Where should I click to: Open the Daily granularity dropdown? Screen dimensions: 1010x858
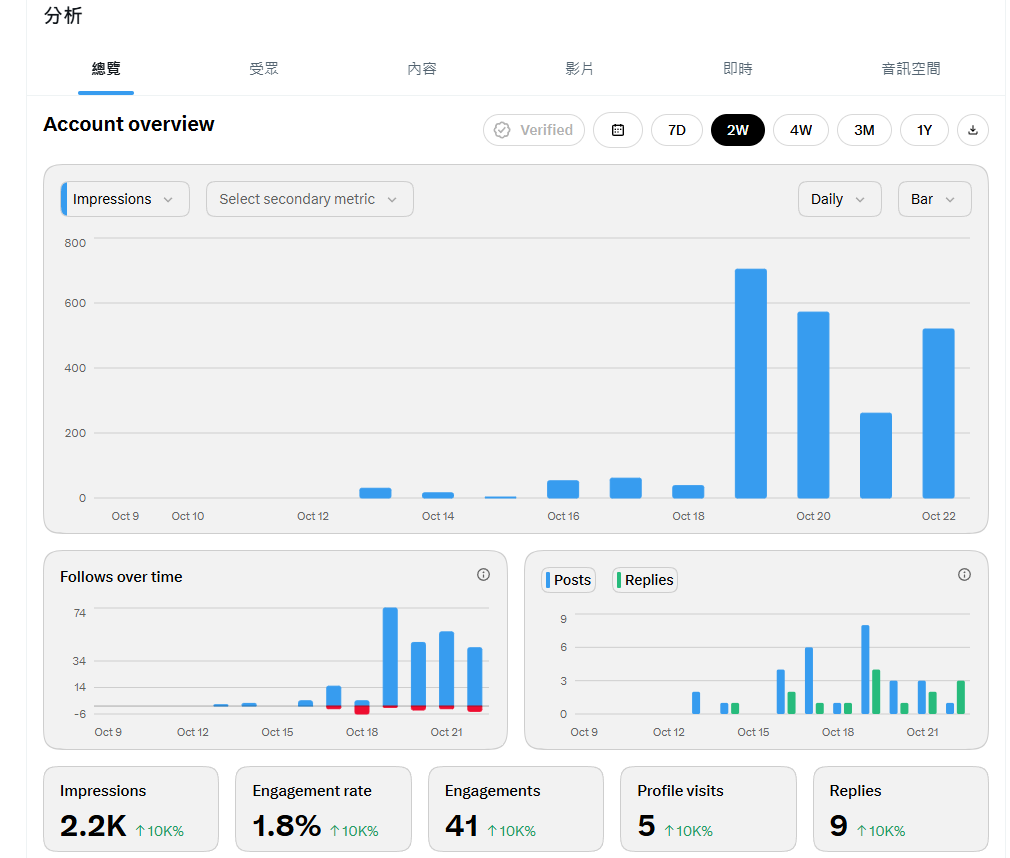pyautogui.click(x=839, y=199)
